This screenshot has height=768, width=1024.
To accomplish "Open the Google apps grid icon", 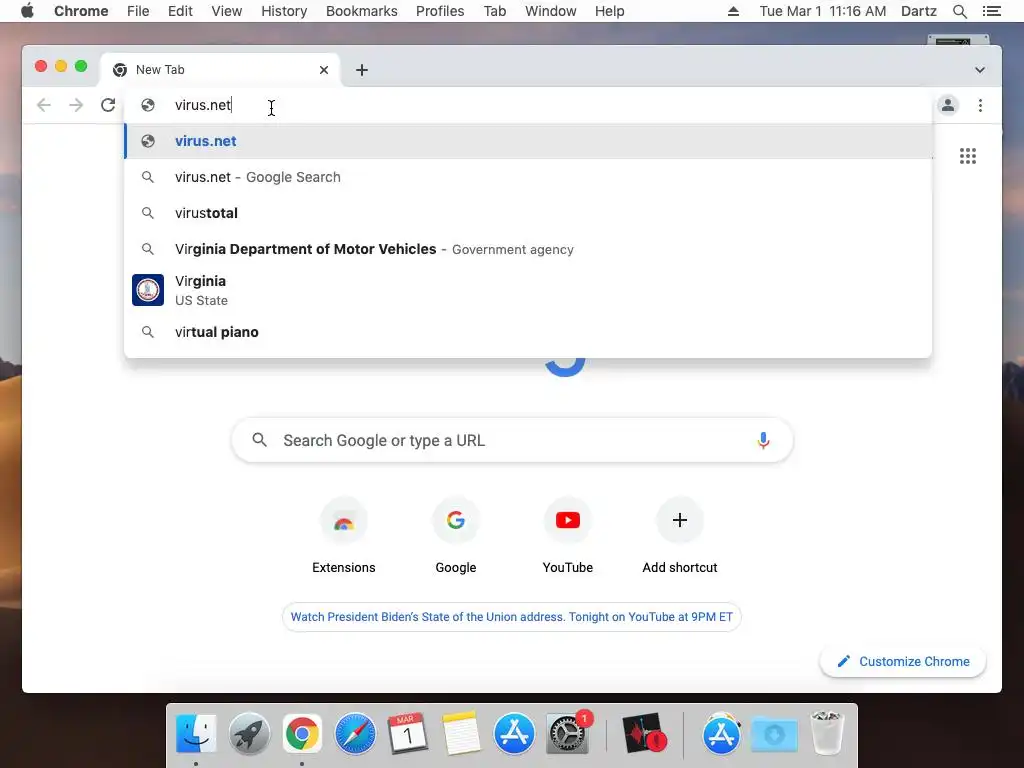I will (x=968, y=156).
